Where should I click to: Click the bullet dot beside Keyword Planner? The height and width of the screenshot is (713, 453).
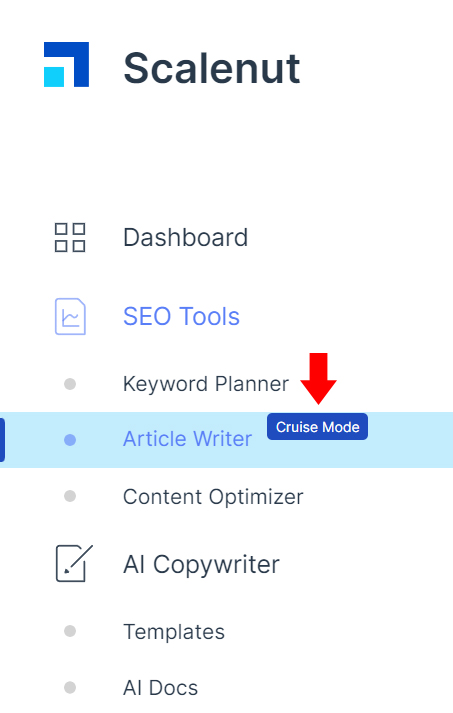[70, 384]
